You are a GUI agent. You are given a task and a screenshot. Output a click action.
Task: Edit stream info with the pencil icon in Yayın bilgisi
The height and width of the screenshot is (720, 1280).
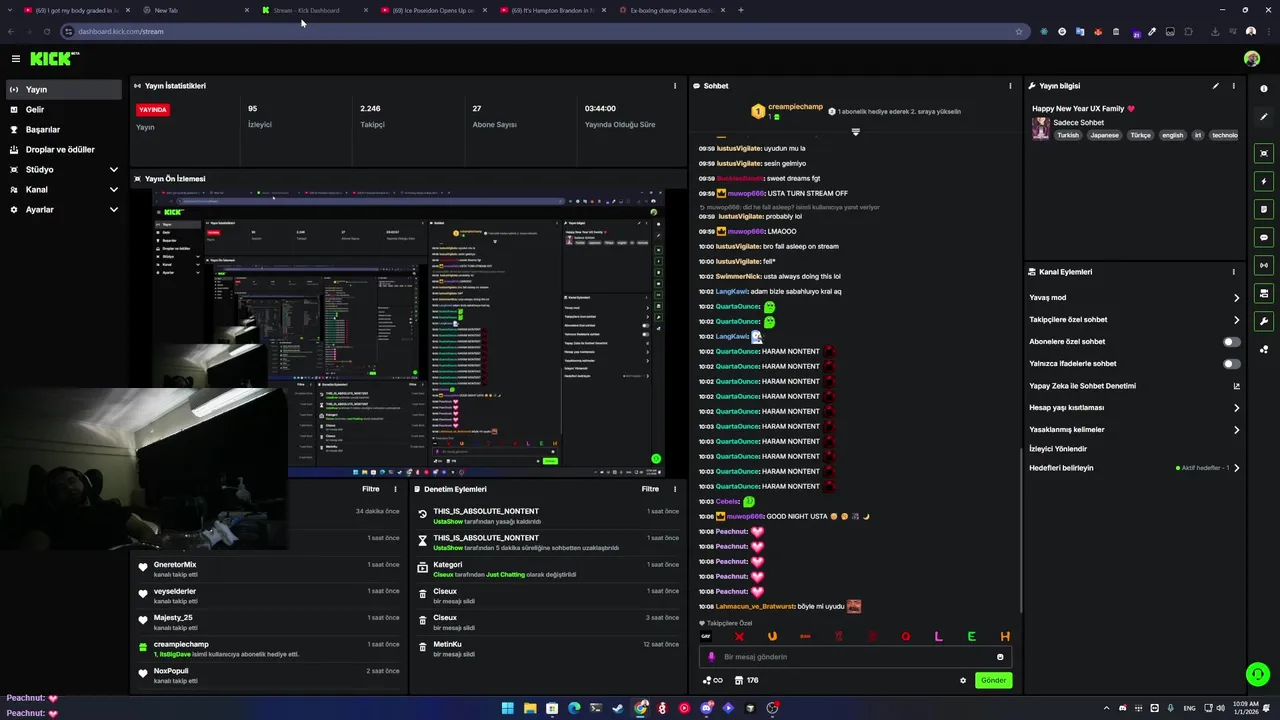coord(1216,86)
